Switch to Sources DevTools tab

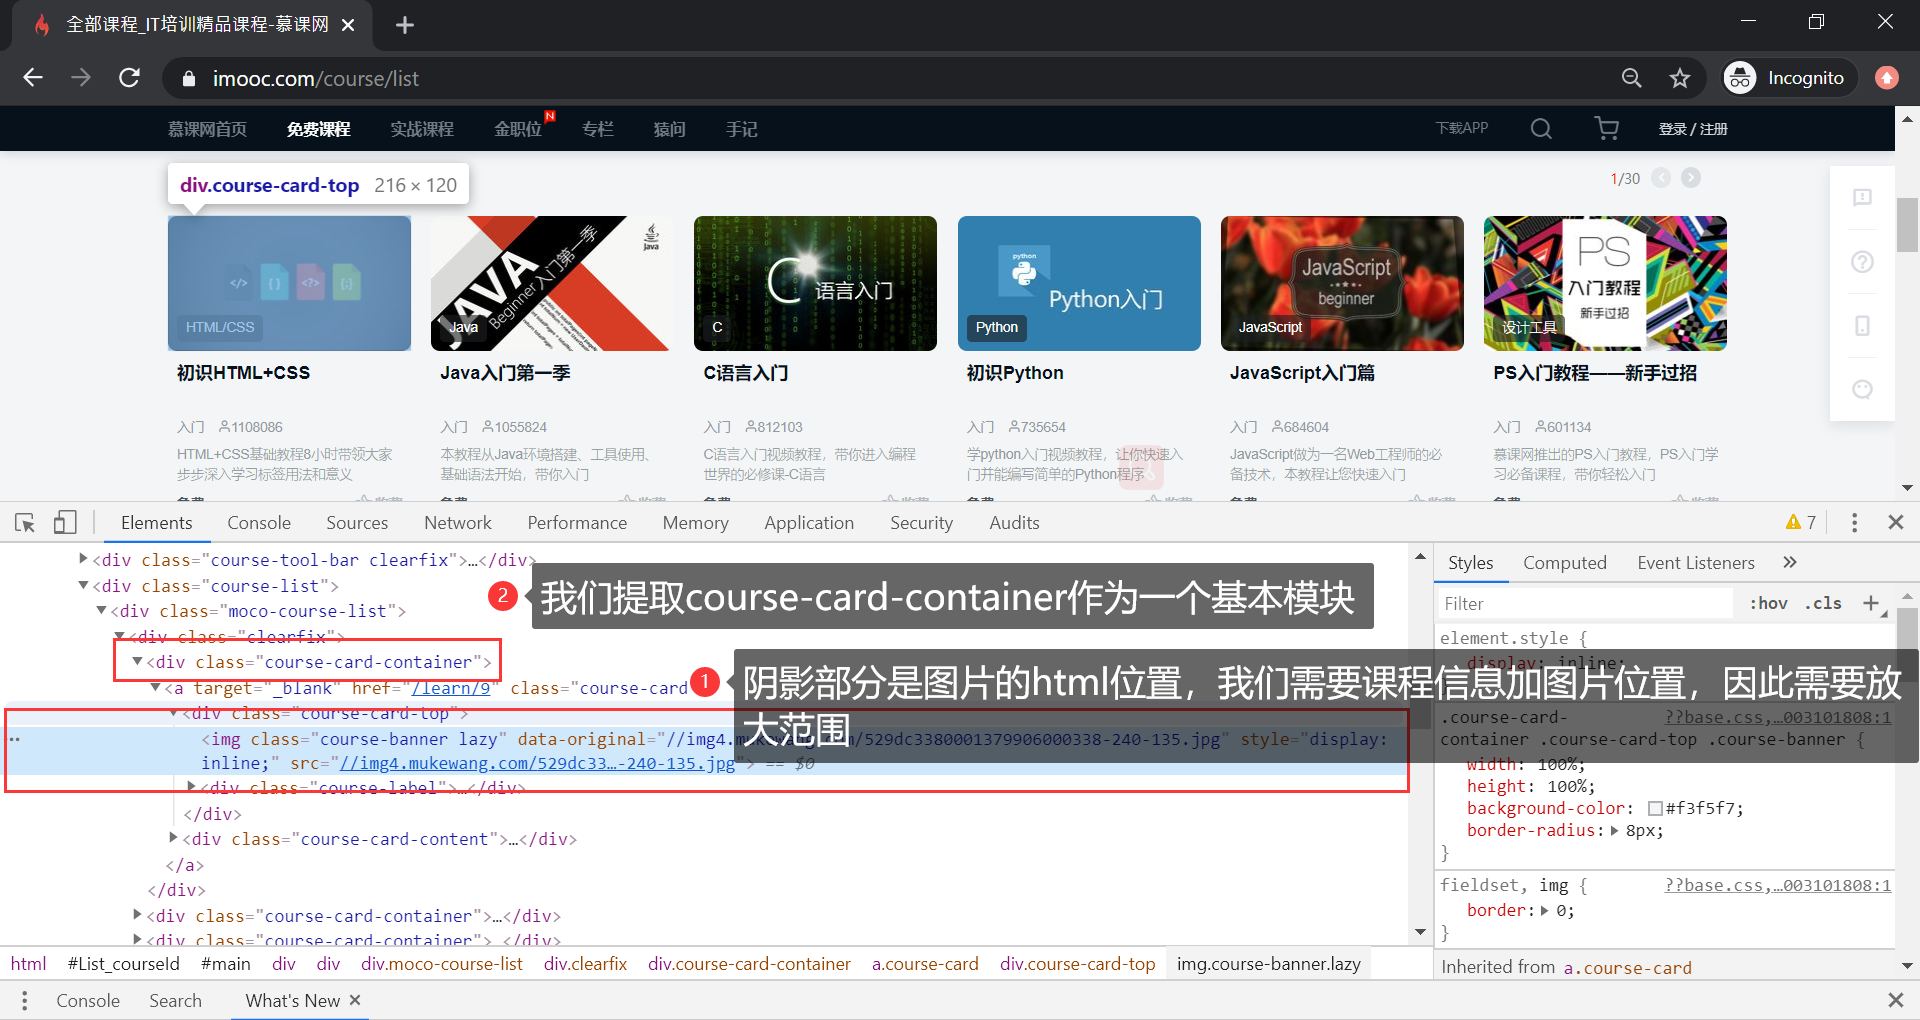(x=357, y=522)
